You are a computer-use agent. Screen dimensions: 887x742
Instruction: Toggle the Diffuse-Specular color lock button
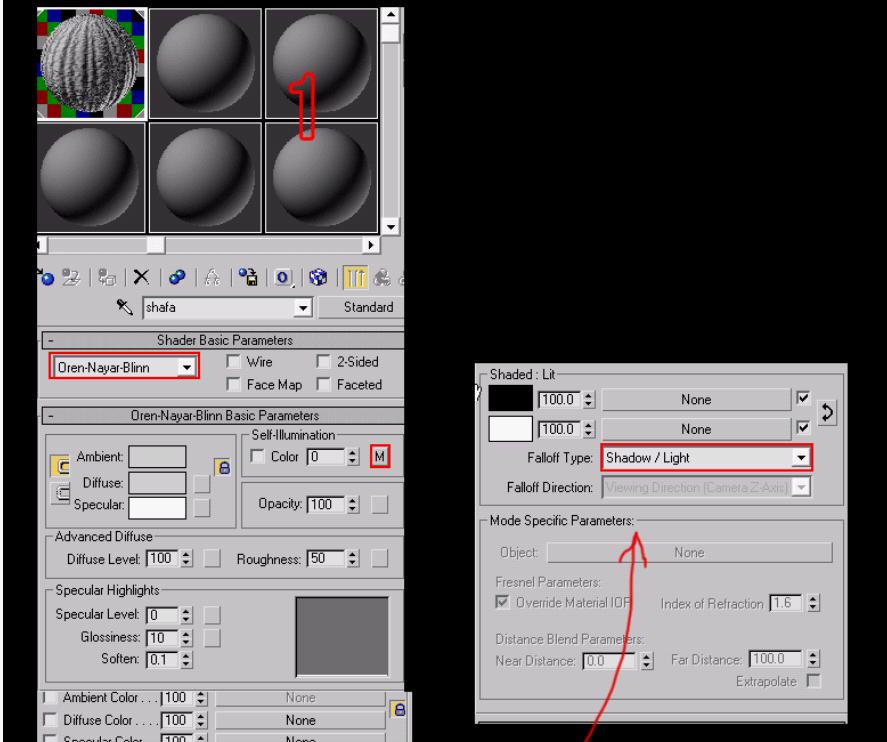coord(60,493)
